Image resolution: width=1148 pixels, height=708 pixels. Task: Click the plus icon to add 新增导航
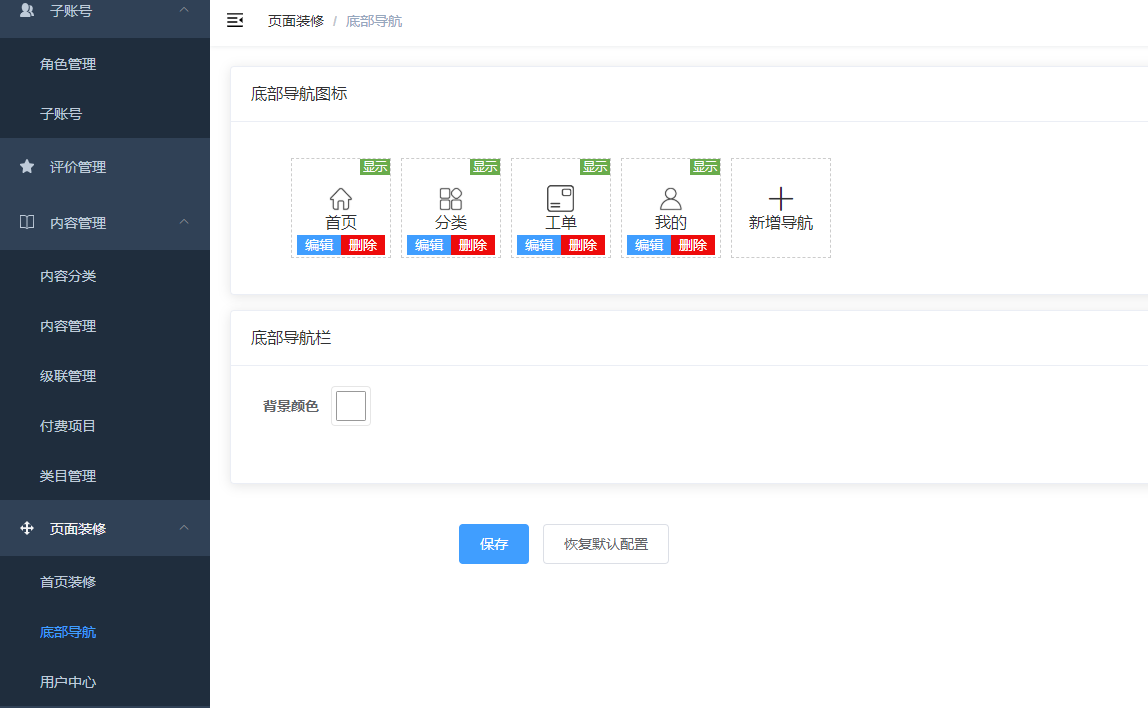(780, 196)
